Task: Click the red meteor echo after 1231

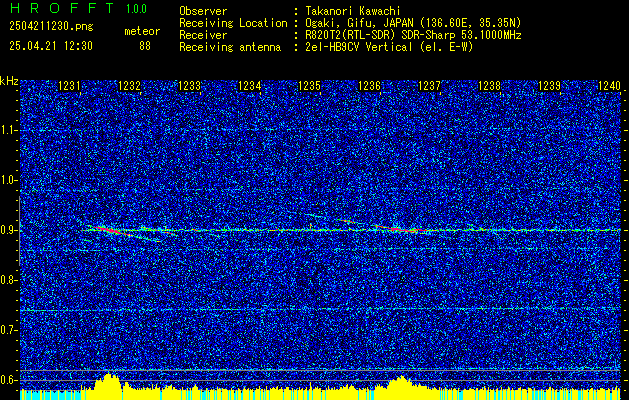Action: point(109,230)
